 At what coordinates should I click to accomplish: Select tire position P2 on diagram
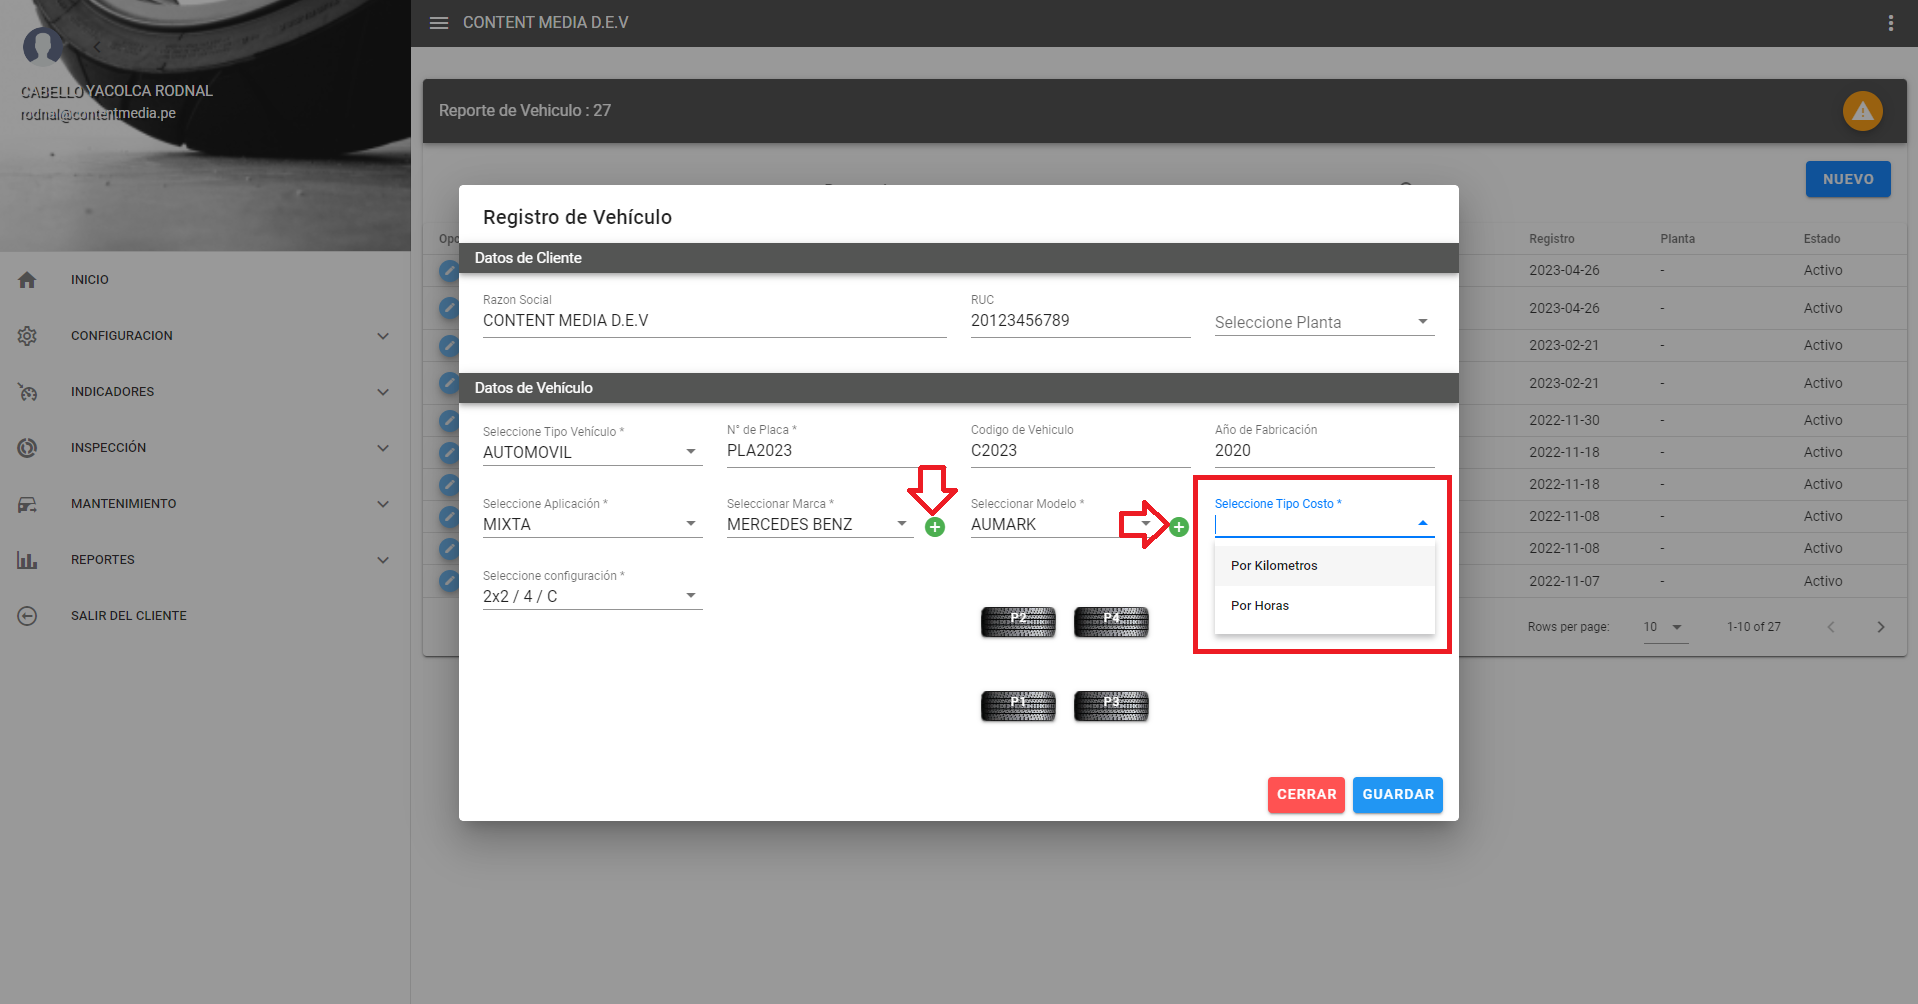(1018, 622)
